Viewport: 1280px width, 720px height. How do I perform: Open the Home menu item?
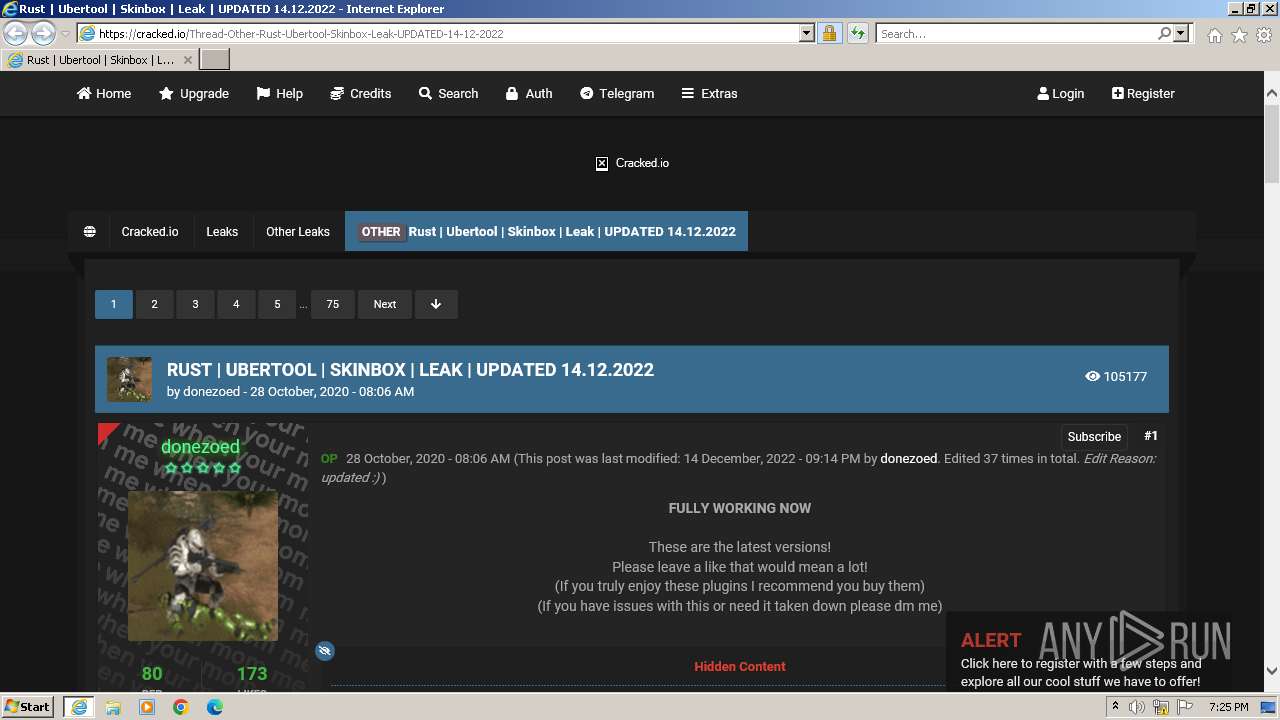point(104,93)
